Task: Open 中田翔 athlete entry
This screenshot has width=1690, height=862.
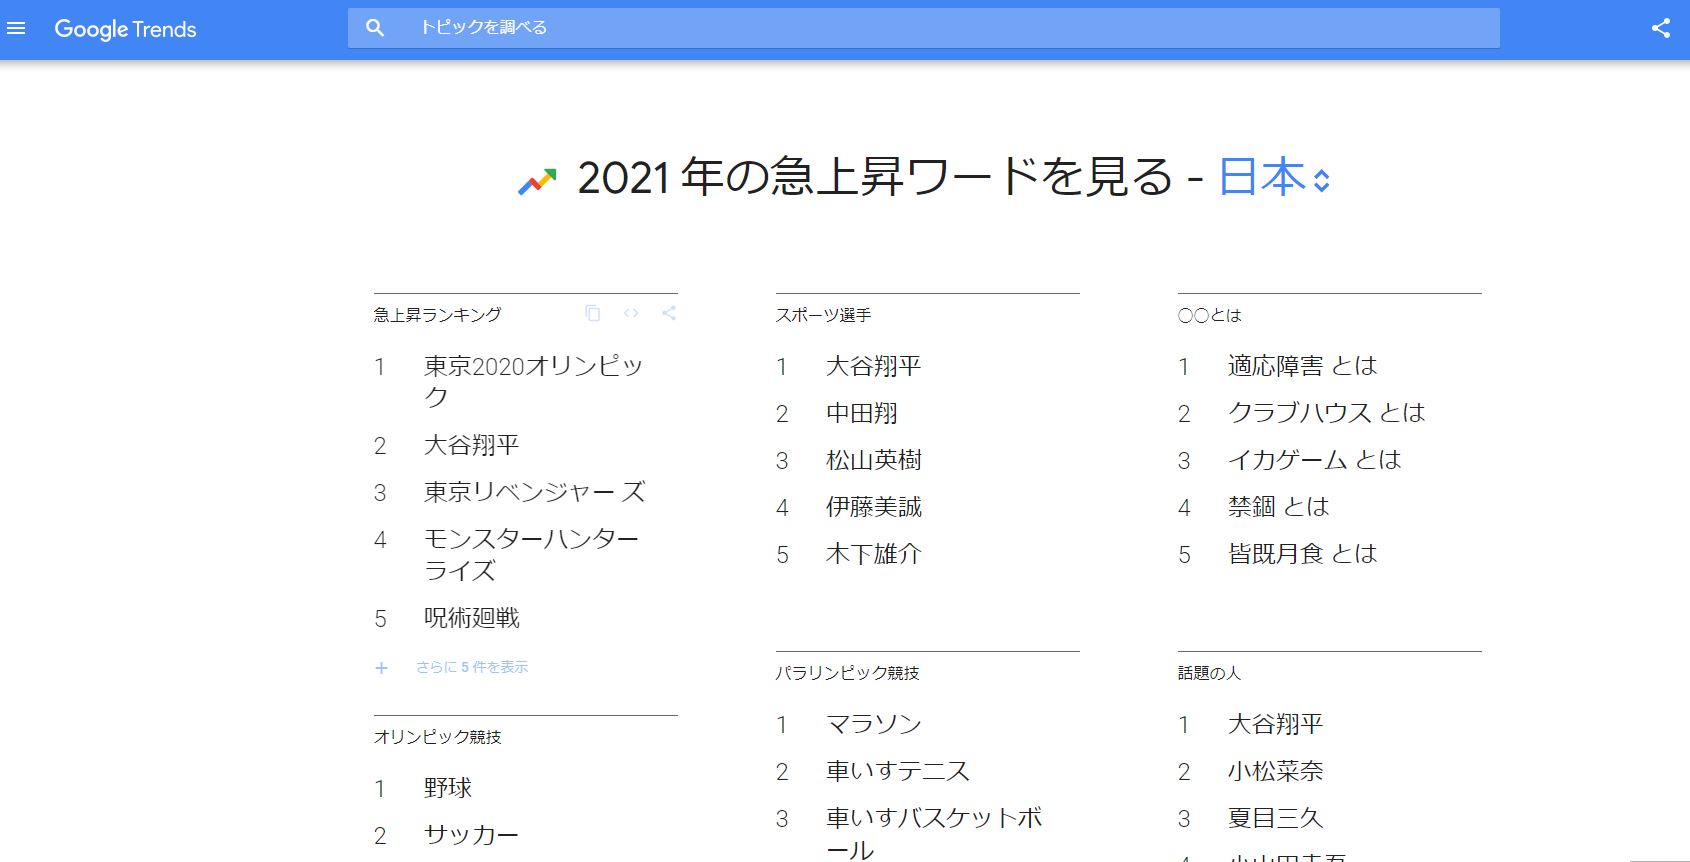Action: click(862, 413)
